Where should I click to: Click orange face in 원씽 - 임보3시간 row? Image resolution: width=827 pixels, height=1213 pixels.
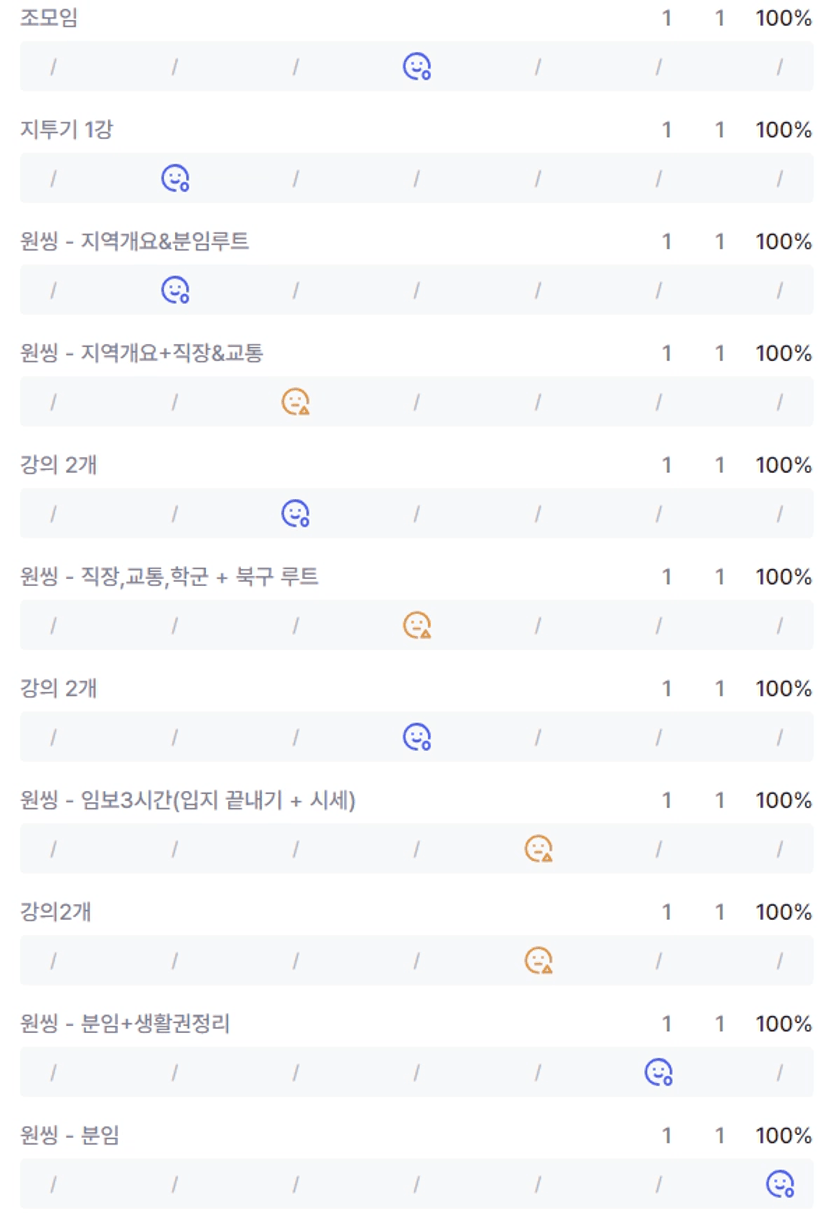pos(538,849)
